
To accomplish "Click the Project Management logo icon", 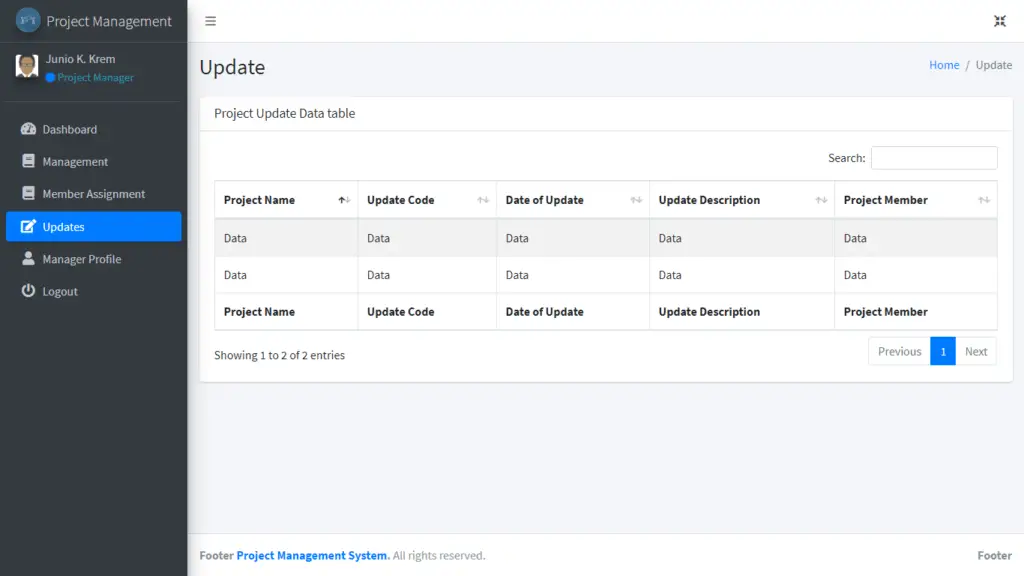I will [x=28, y=21].
